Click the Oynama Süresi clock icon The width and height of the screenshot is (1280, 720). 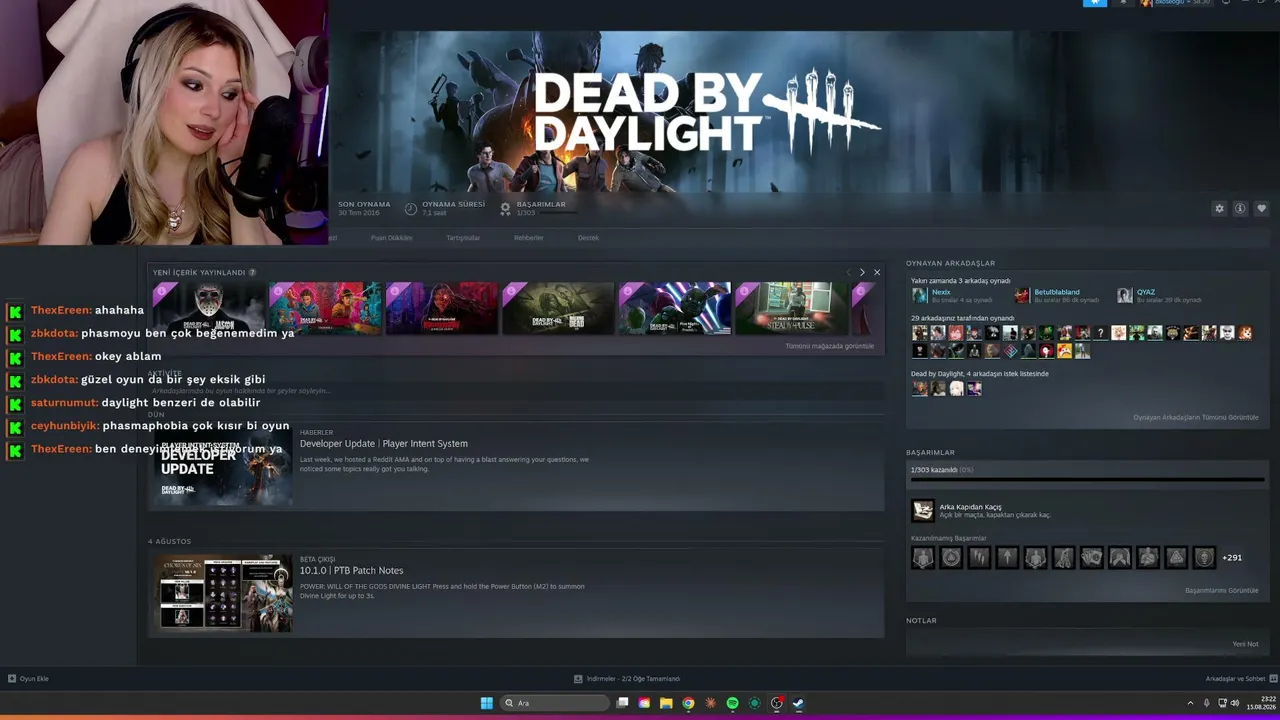tap(411, 209)
